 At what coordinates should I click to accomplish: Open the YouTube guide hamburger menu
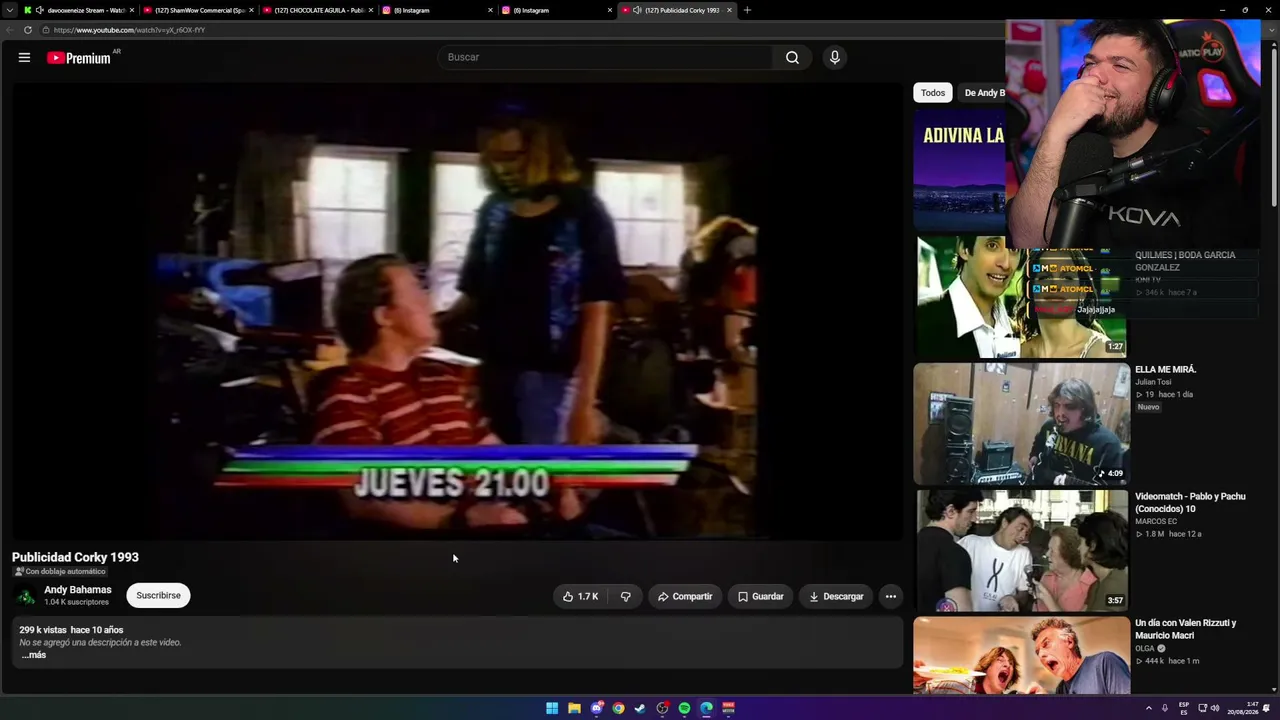(x=24, y=58)
